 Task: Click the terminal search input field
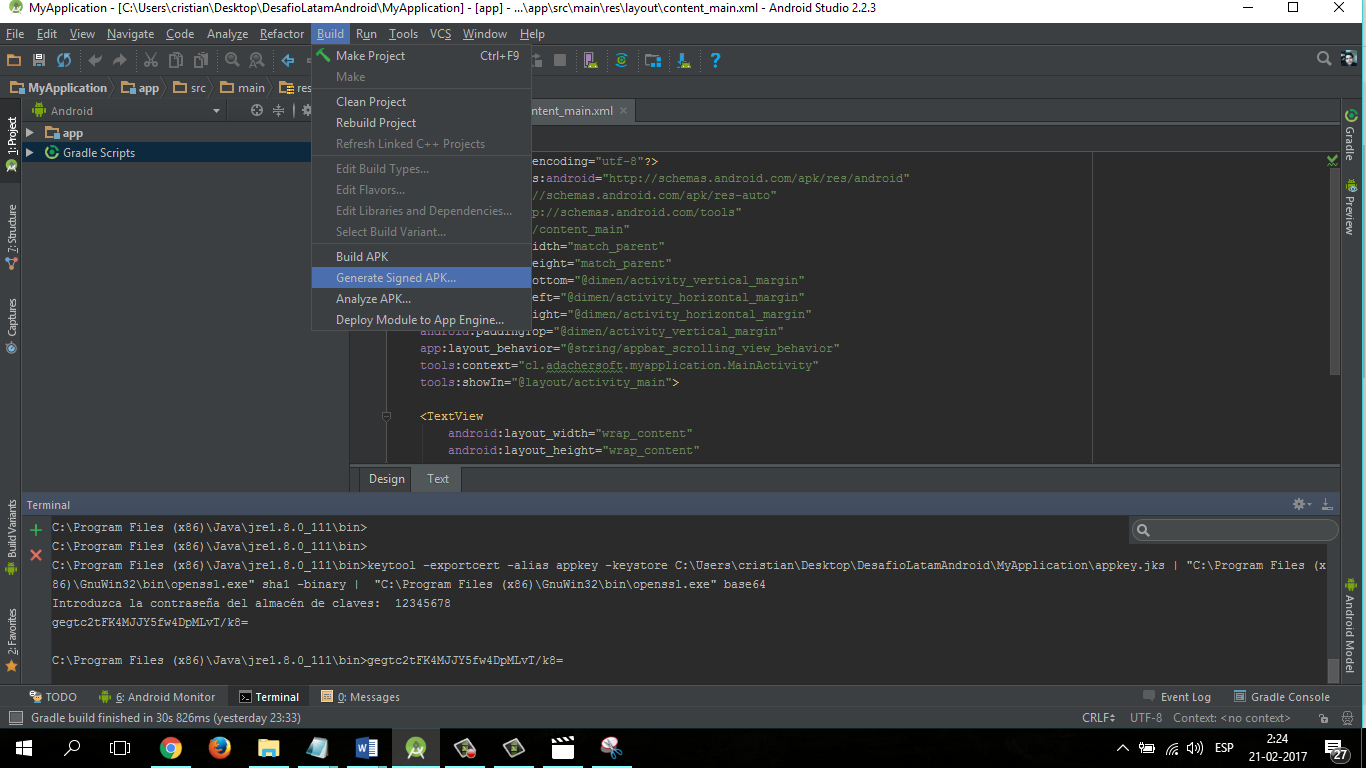[1234, 530]
